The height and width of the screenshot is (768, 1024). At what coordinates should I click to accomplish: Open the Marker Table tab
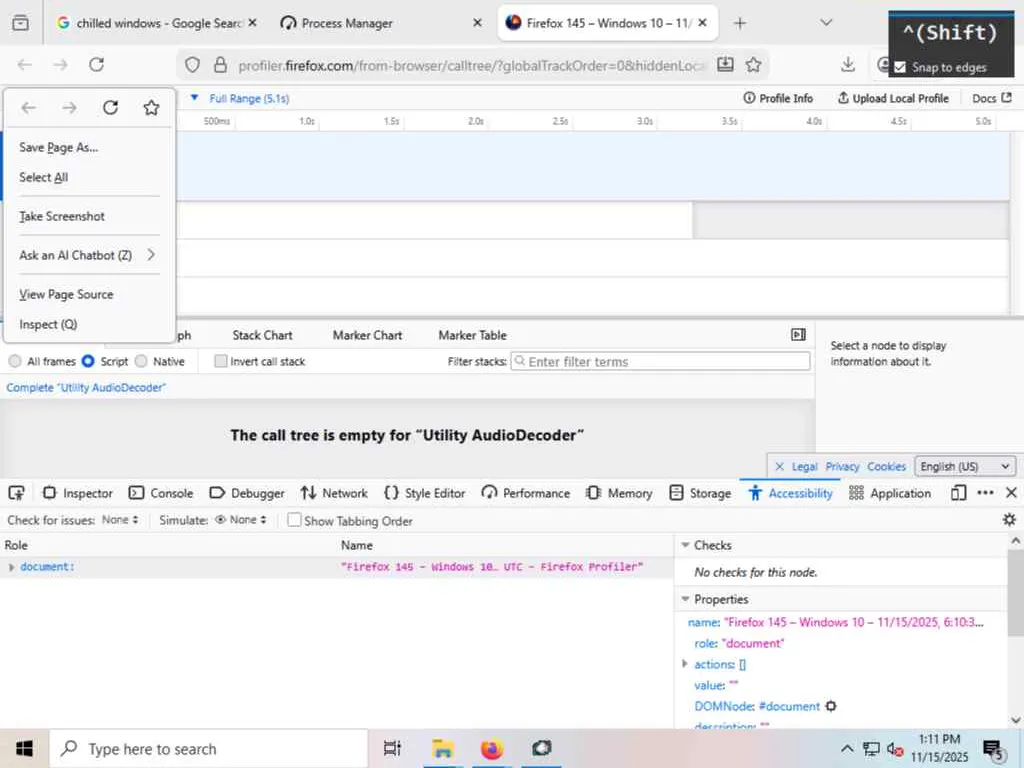click(x=473, y=335)
